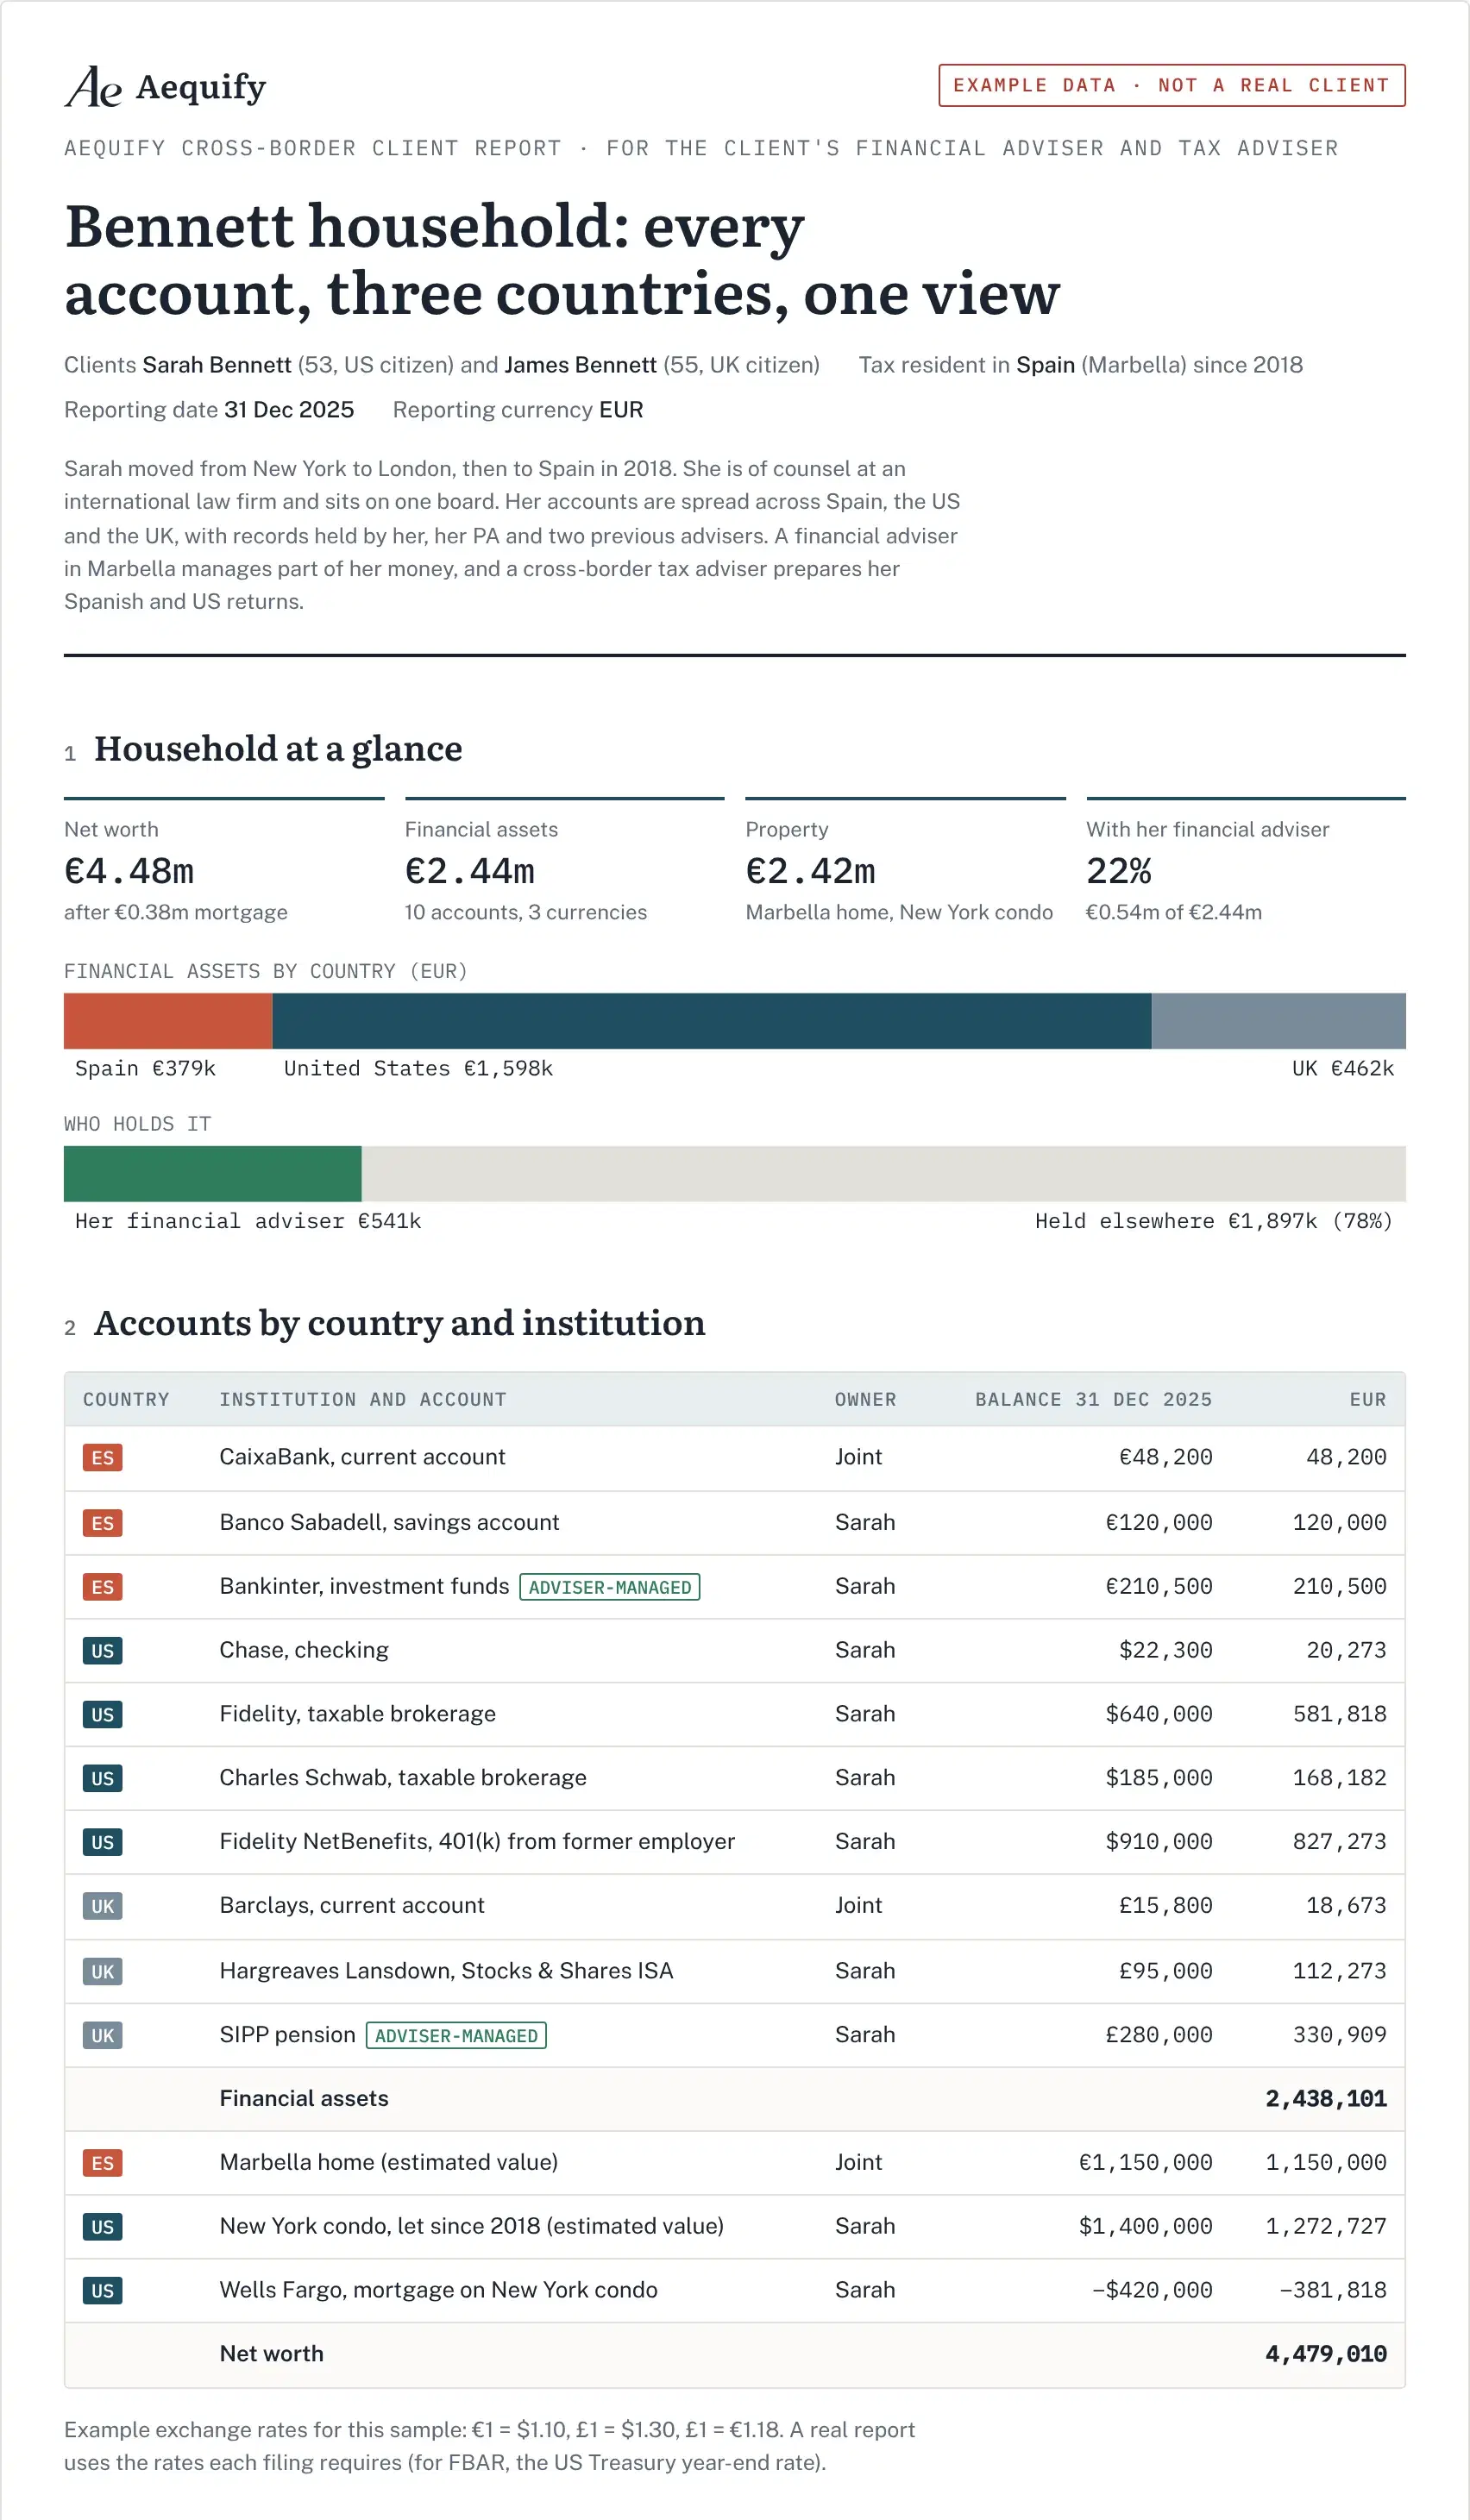Click the "10 accounts, 3 currencies" caption

pyautogui.click(x=526, y=913)
